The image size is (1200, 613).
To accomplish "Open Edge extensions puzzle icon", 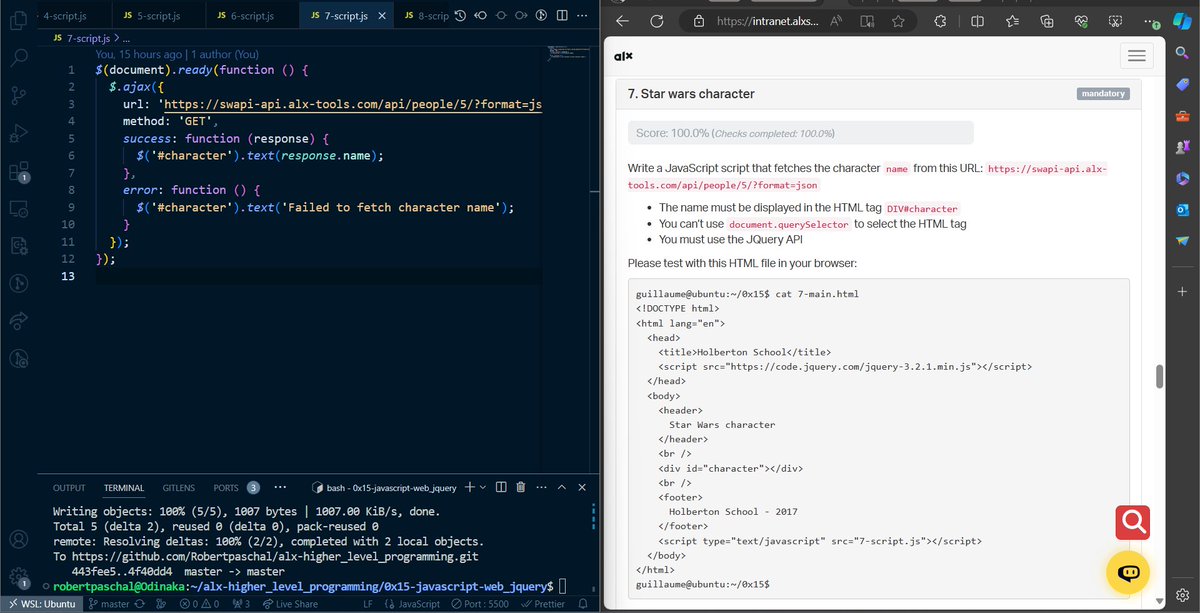I will click(x=940, y=21).
